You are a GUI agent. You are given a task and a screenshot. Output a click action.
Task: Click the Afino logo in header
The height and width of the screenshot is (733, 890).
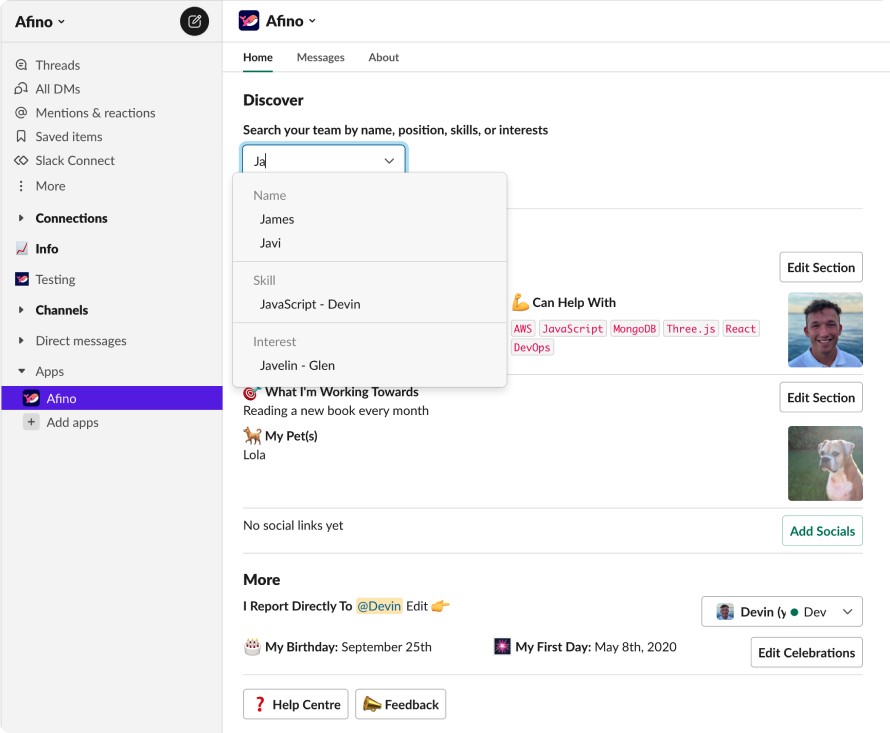(x=249, y=21)
